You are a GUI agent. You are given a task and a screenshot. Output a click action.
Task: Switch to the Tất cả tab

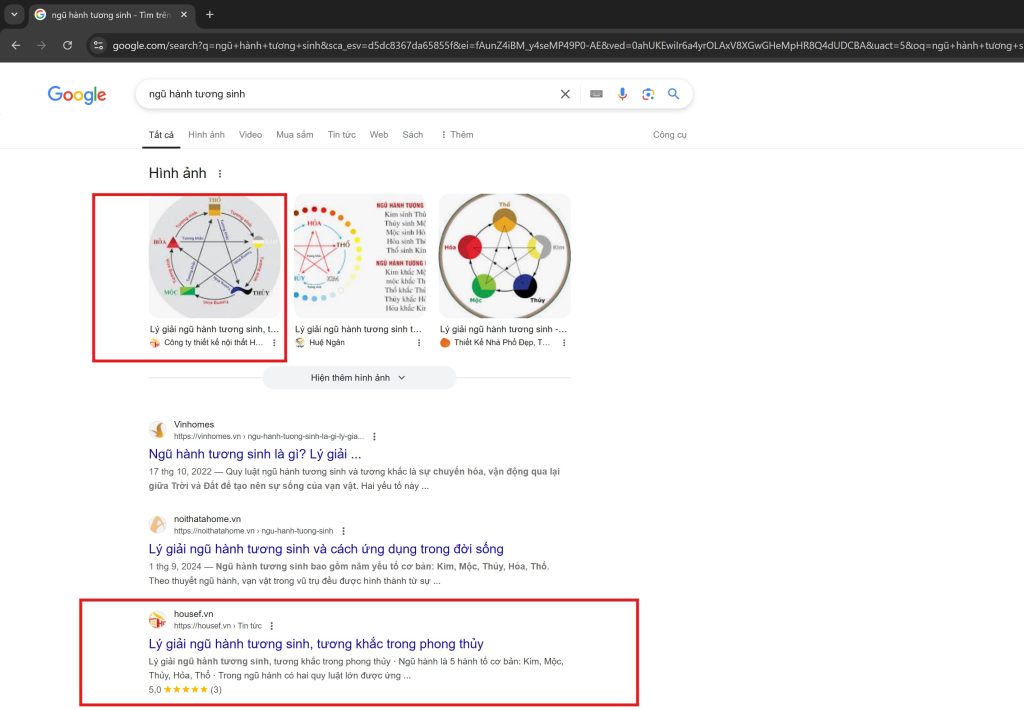161,134
